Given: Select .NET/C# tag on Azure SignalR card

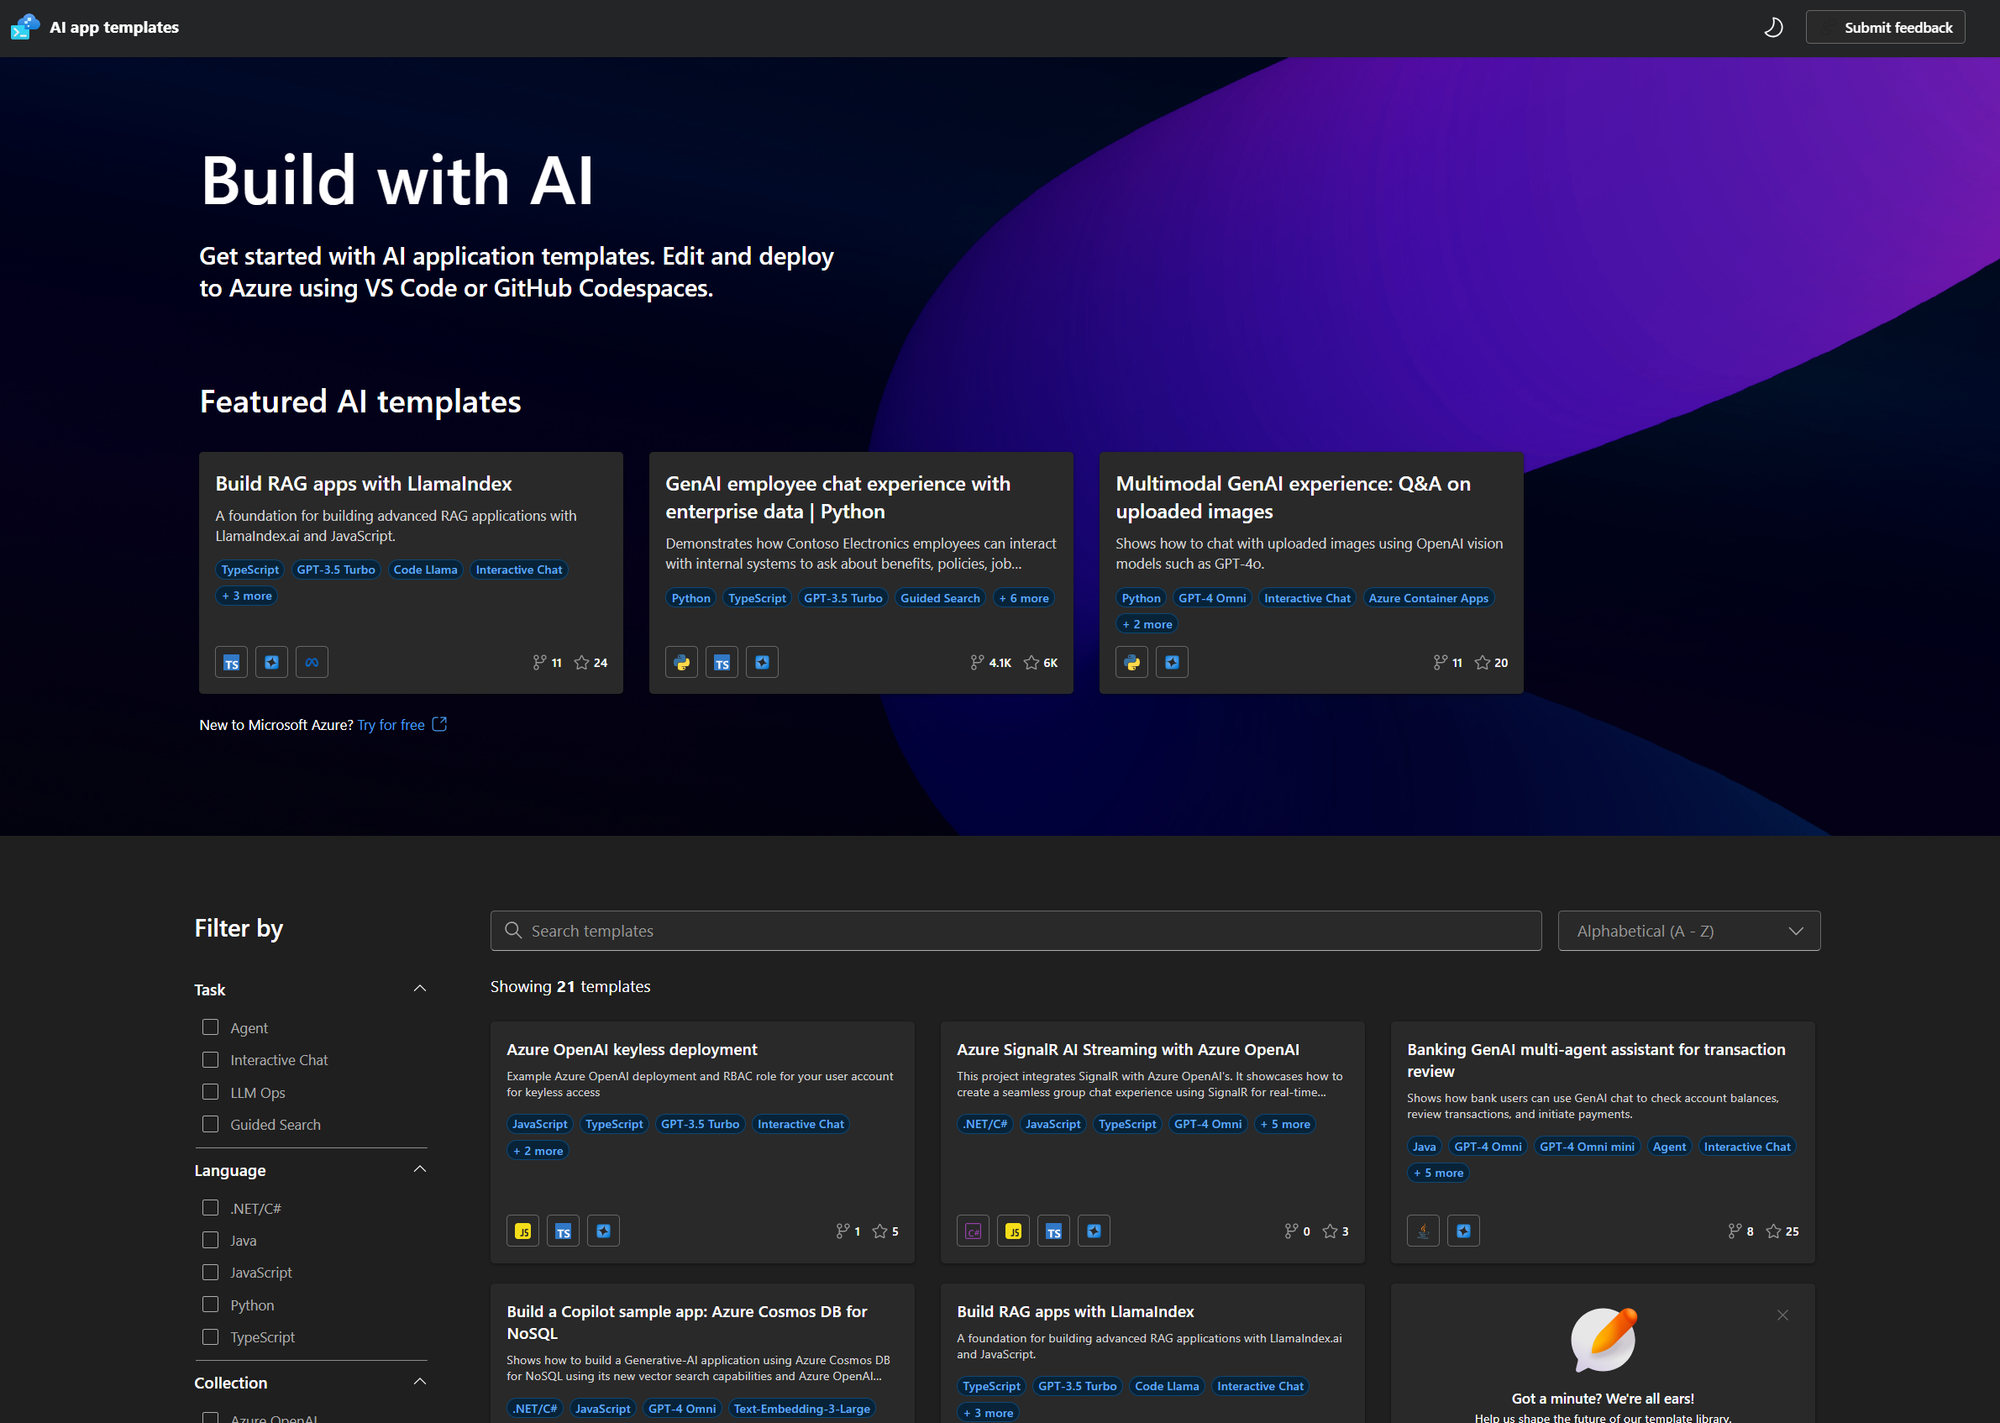Looking at the screenshot, I should coord(985,1124).
